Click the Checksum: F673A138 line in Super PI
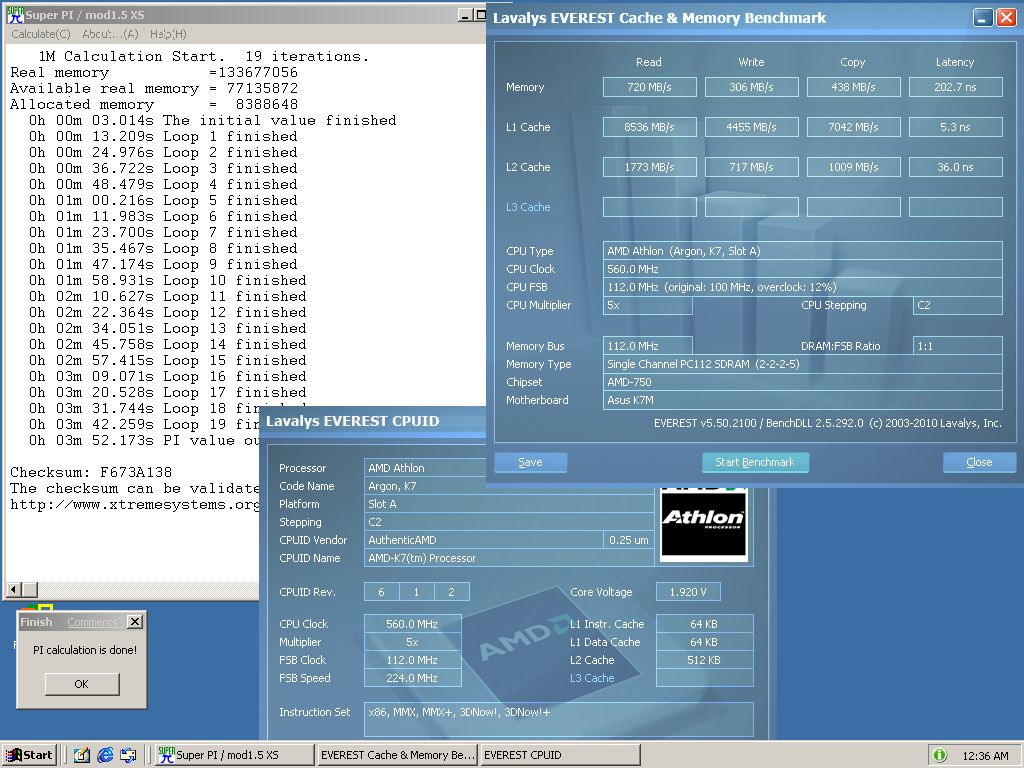Viewport: 1024px width, 768px height. 91,472
